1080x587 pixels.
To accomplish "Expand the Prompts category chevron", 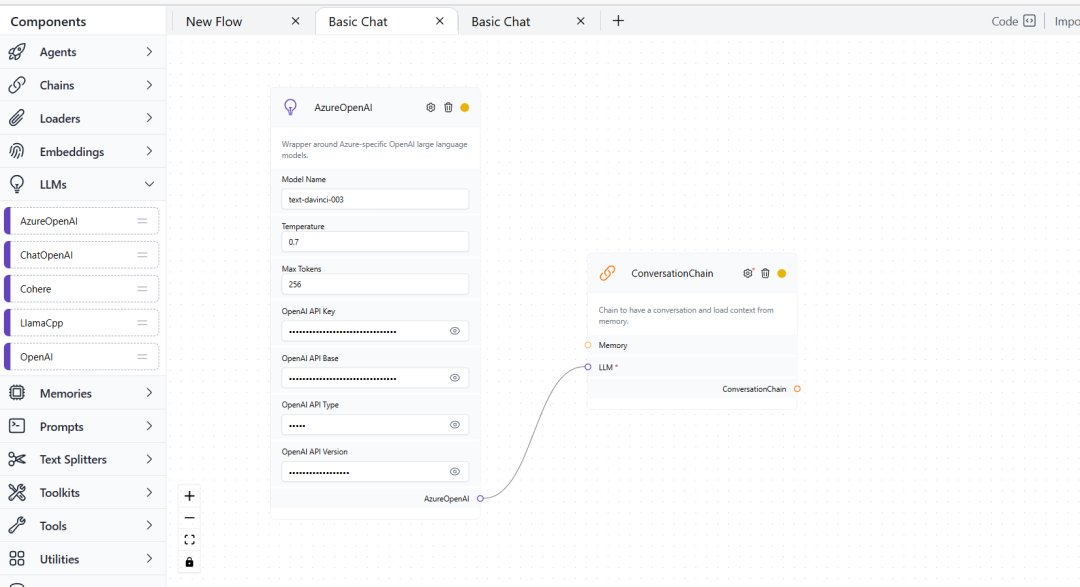I will tap(149, 426).
